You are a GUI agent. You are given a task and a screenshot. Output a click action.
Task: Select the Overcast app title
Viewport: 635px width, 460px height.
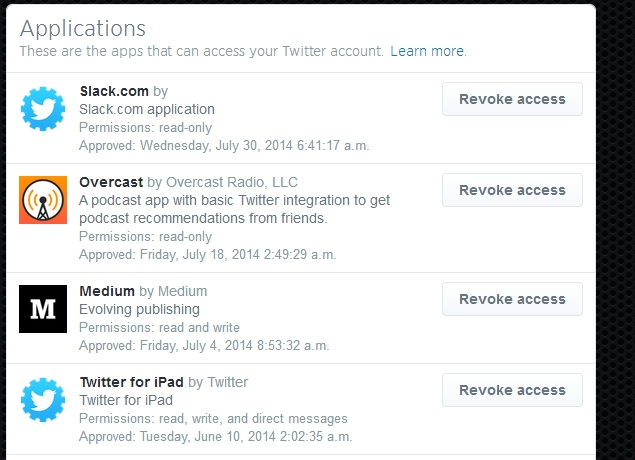tap(111, 182)
